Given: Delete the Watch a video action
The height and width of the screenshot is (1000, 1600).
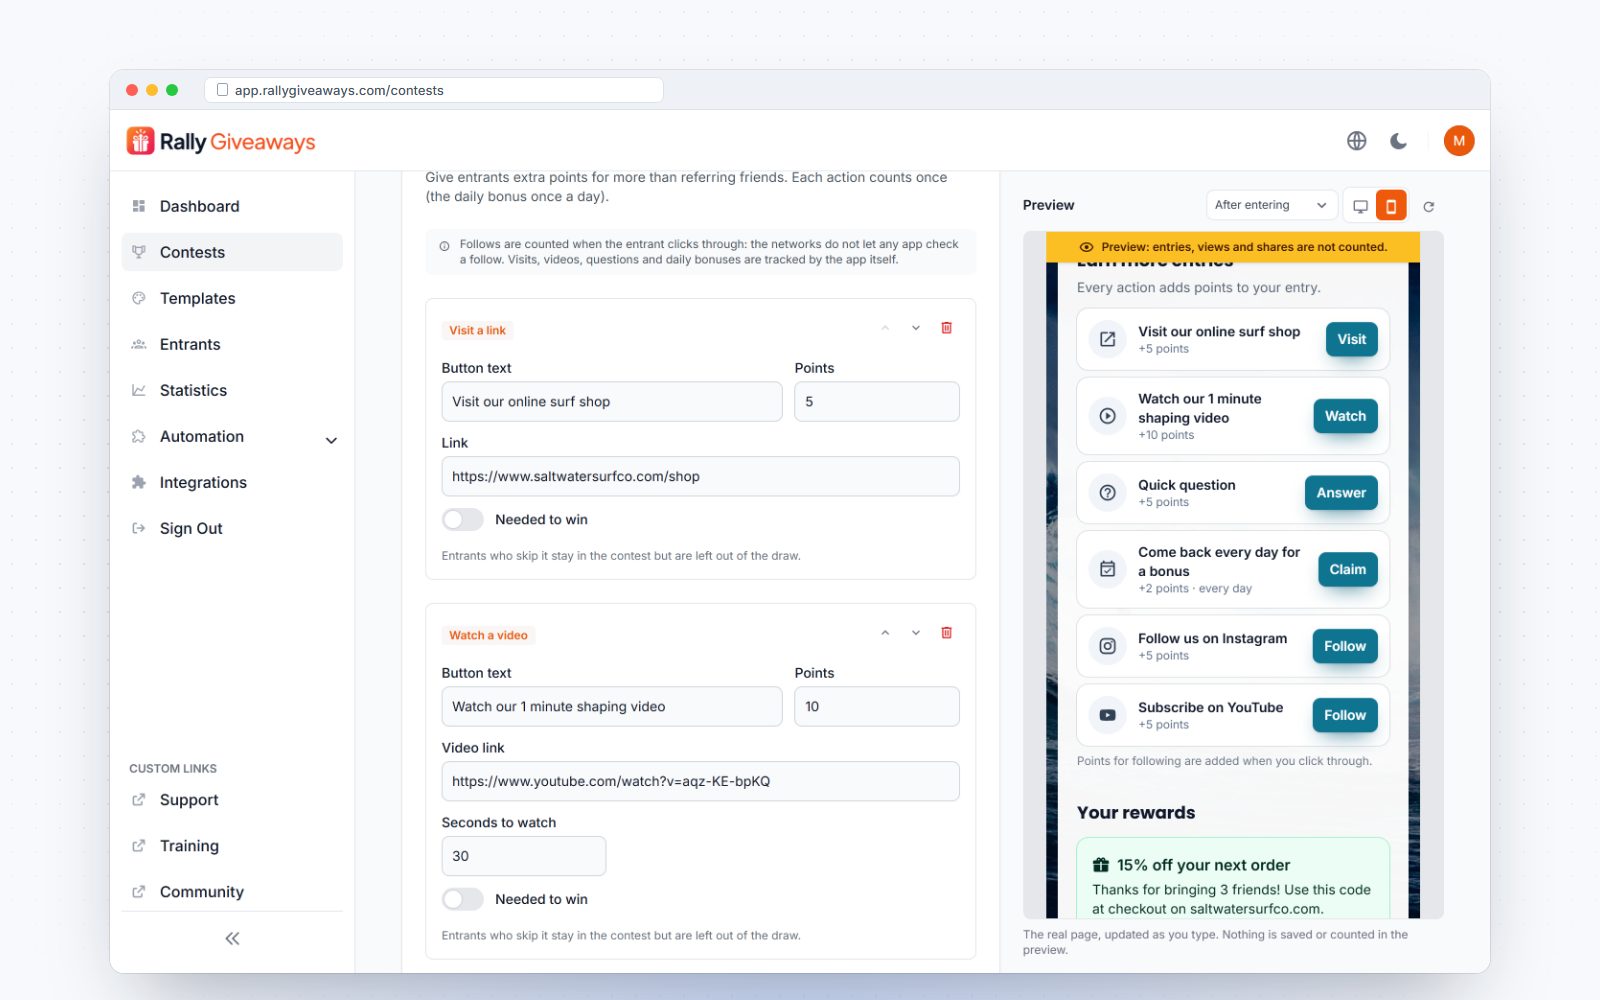Looking at the screenshot, I should point(946,633).
